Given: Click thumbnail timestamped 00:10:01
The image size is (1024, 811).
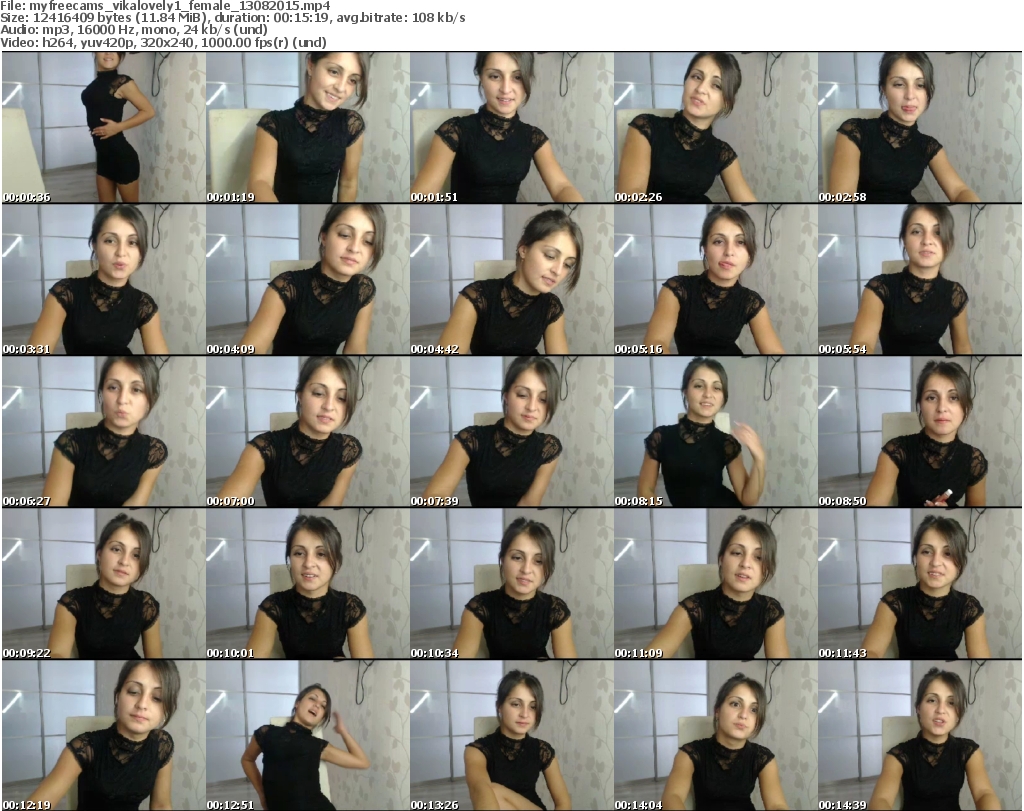Looking at the screenshot, I should tap(308, 584).
